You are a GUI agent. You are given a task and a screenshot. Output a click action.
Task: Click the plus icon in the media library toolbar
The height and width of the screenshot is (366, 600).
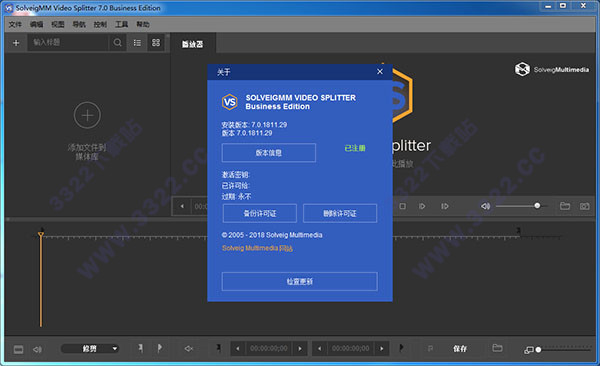click(x=16, y=43)
